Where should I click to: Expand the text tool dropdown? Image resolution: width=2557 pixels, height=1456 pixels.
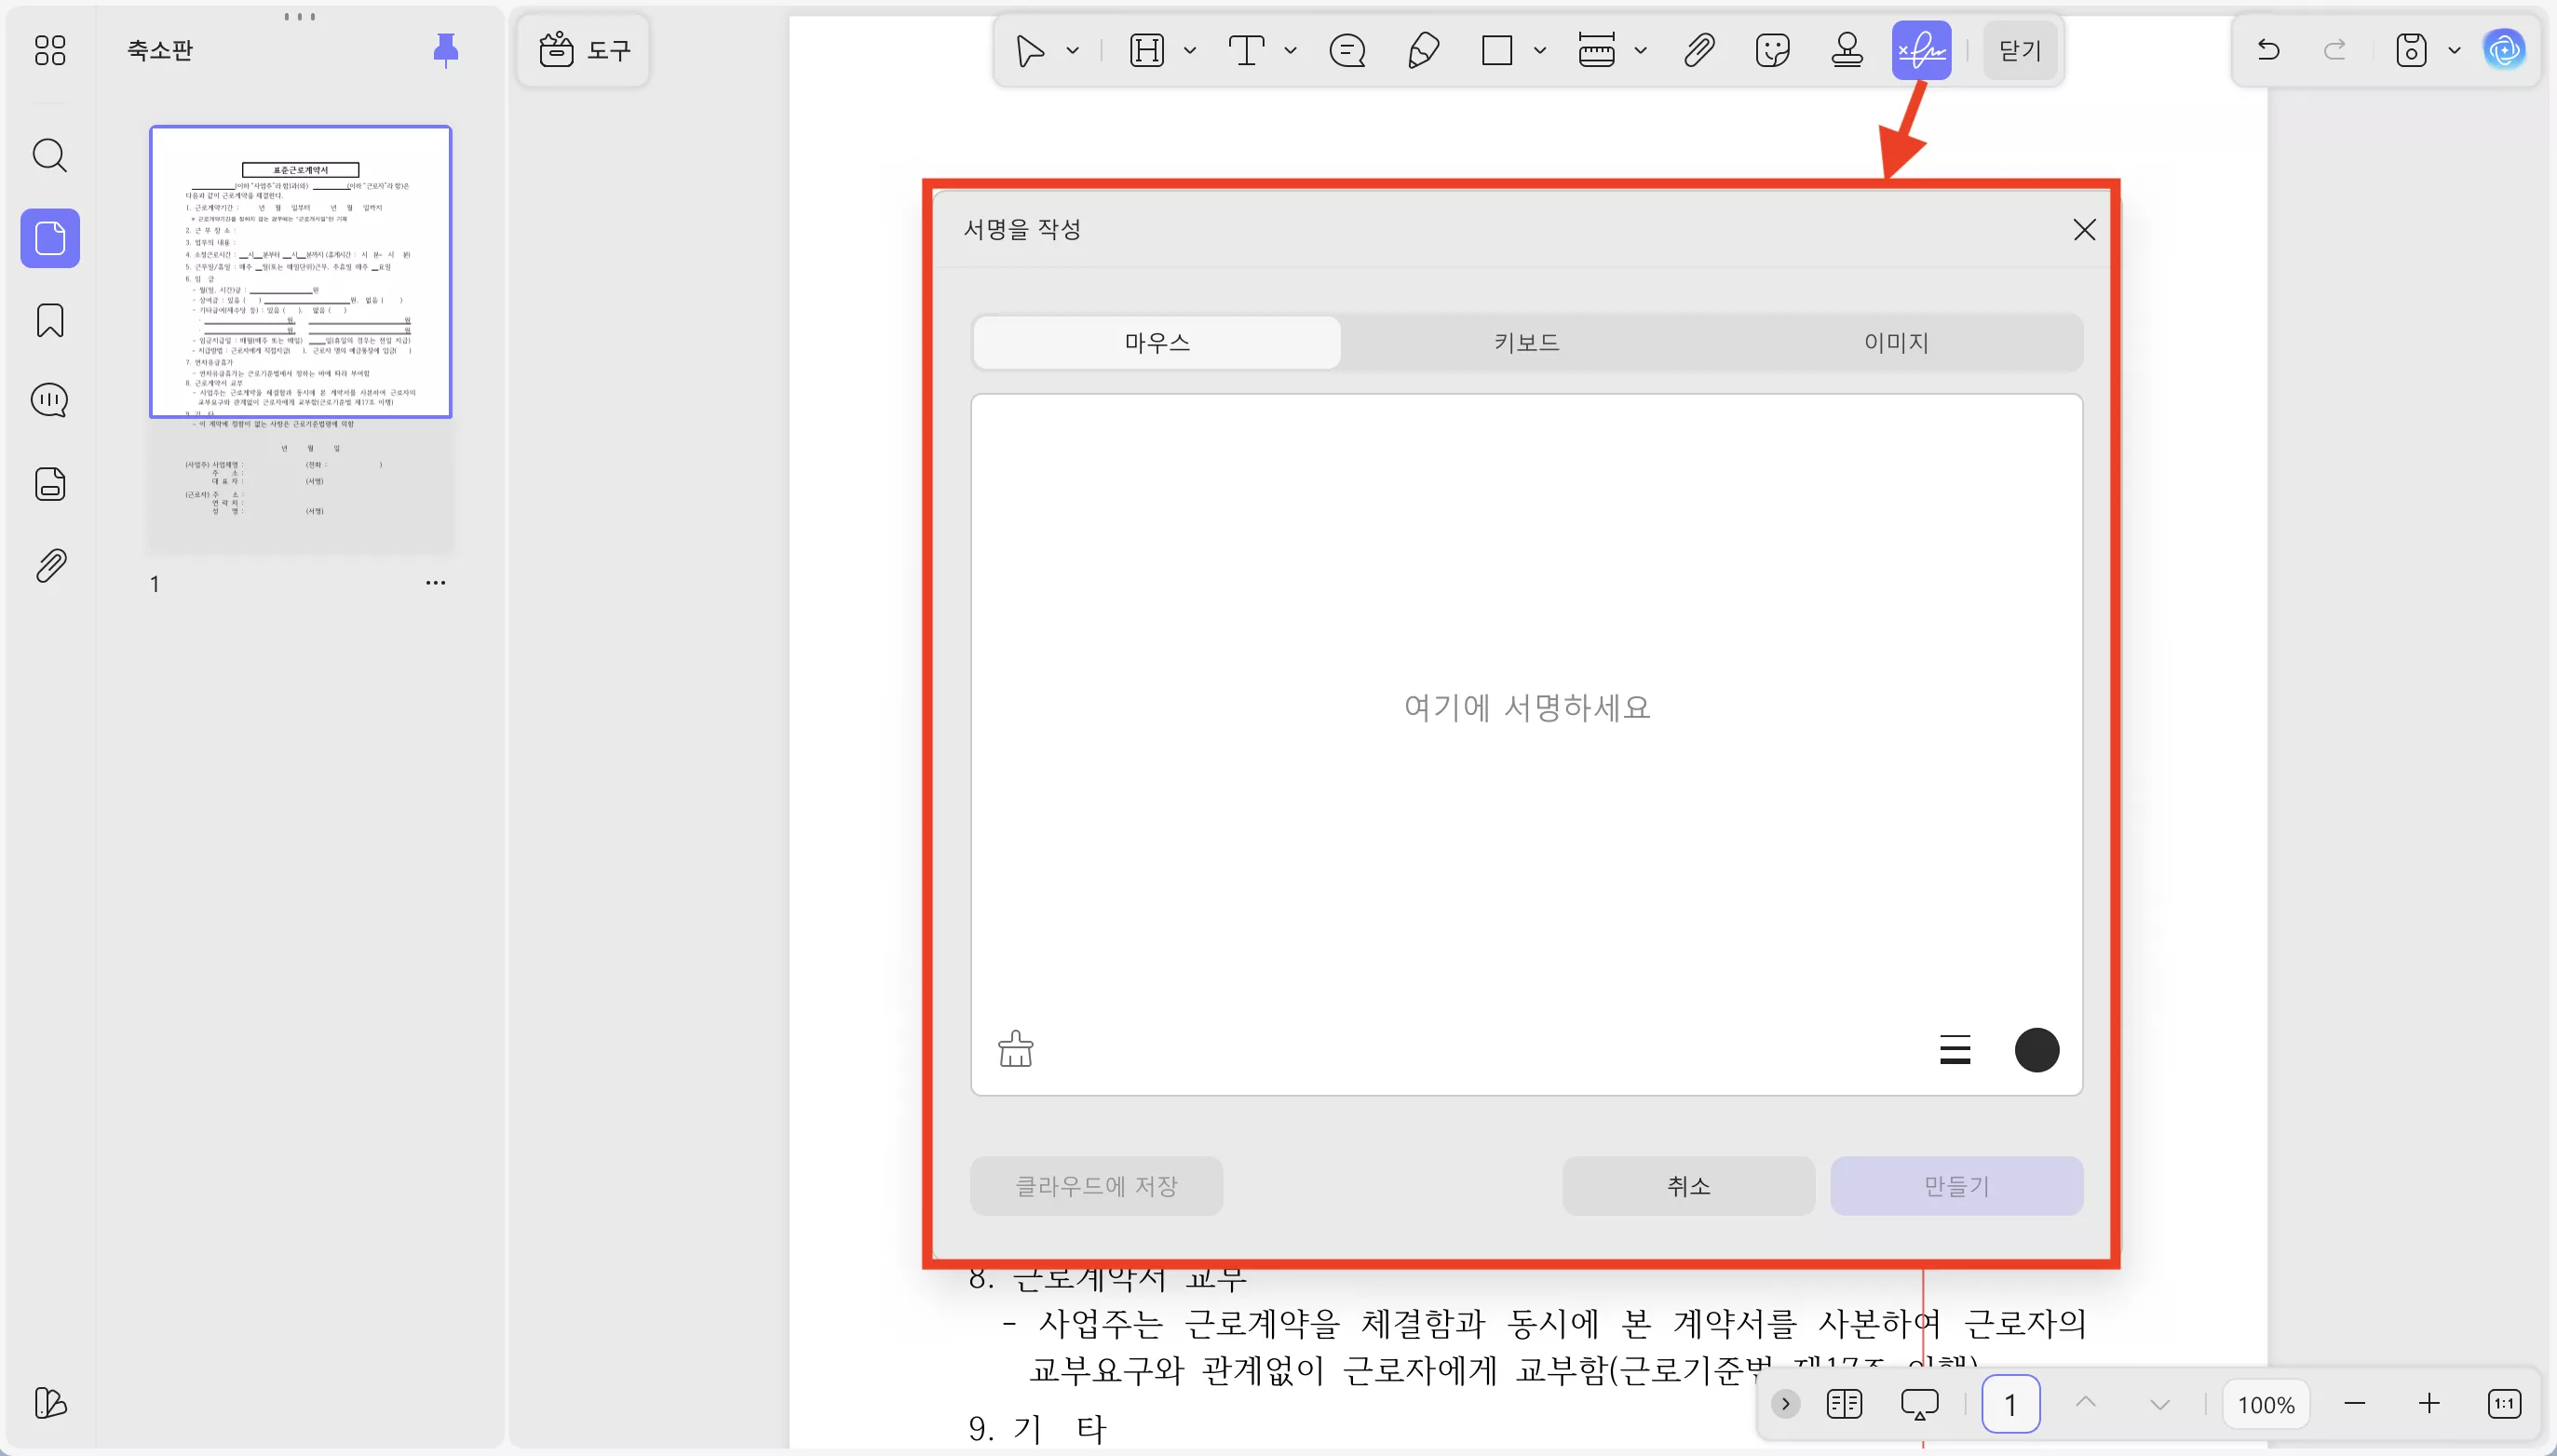pos(1290,49)
